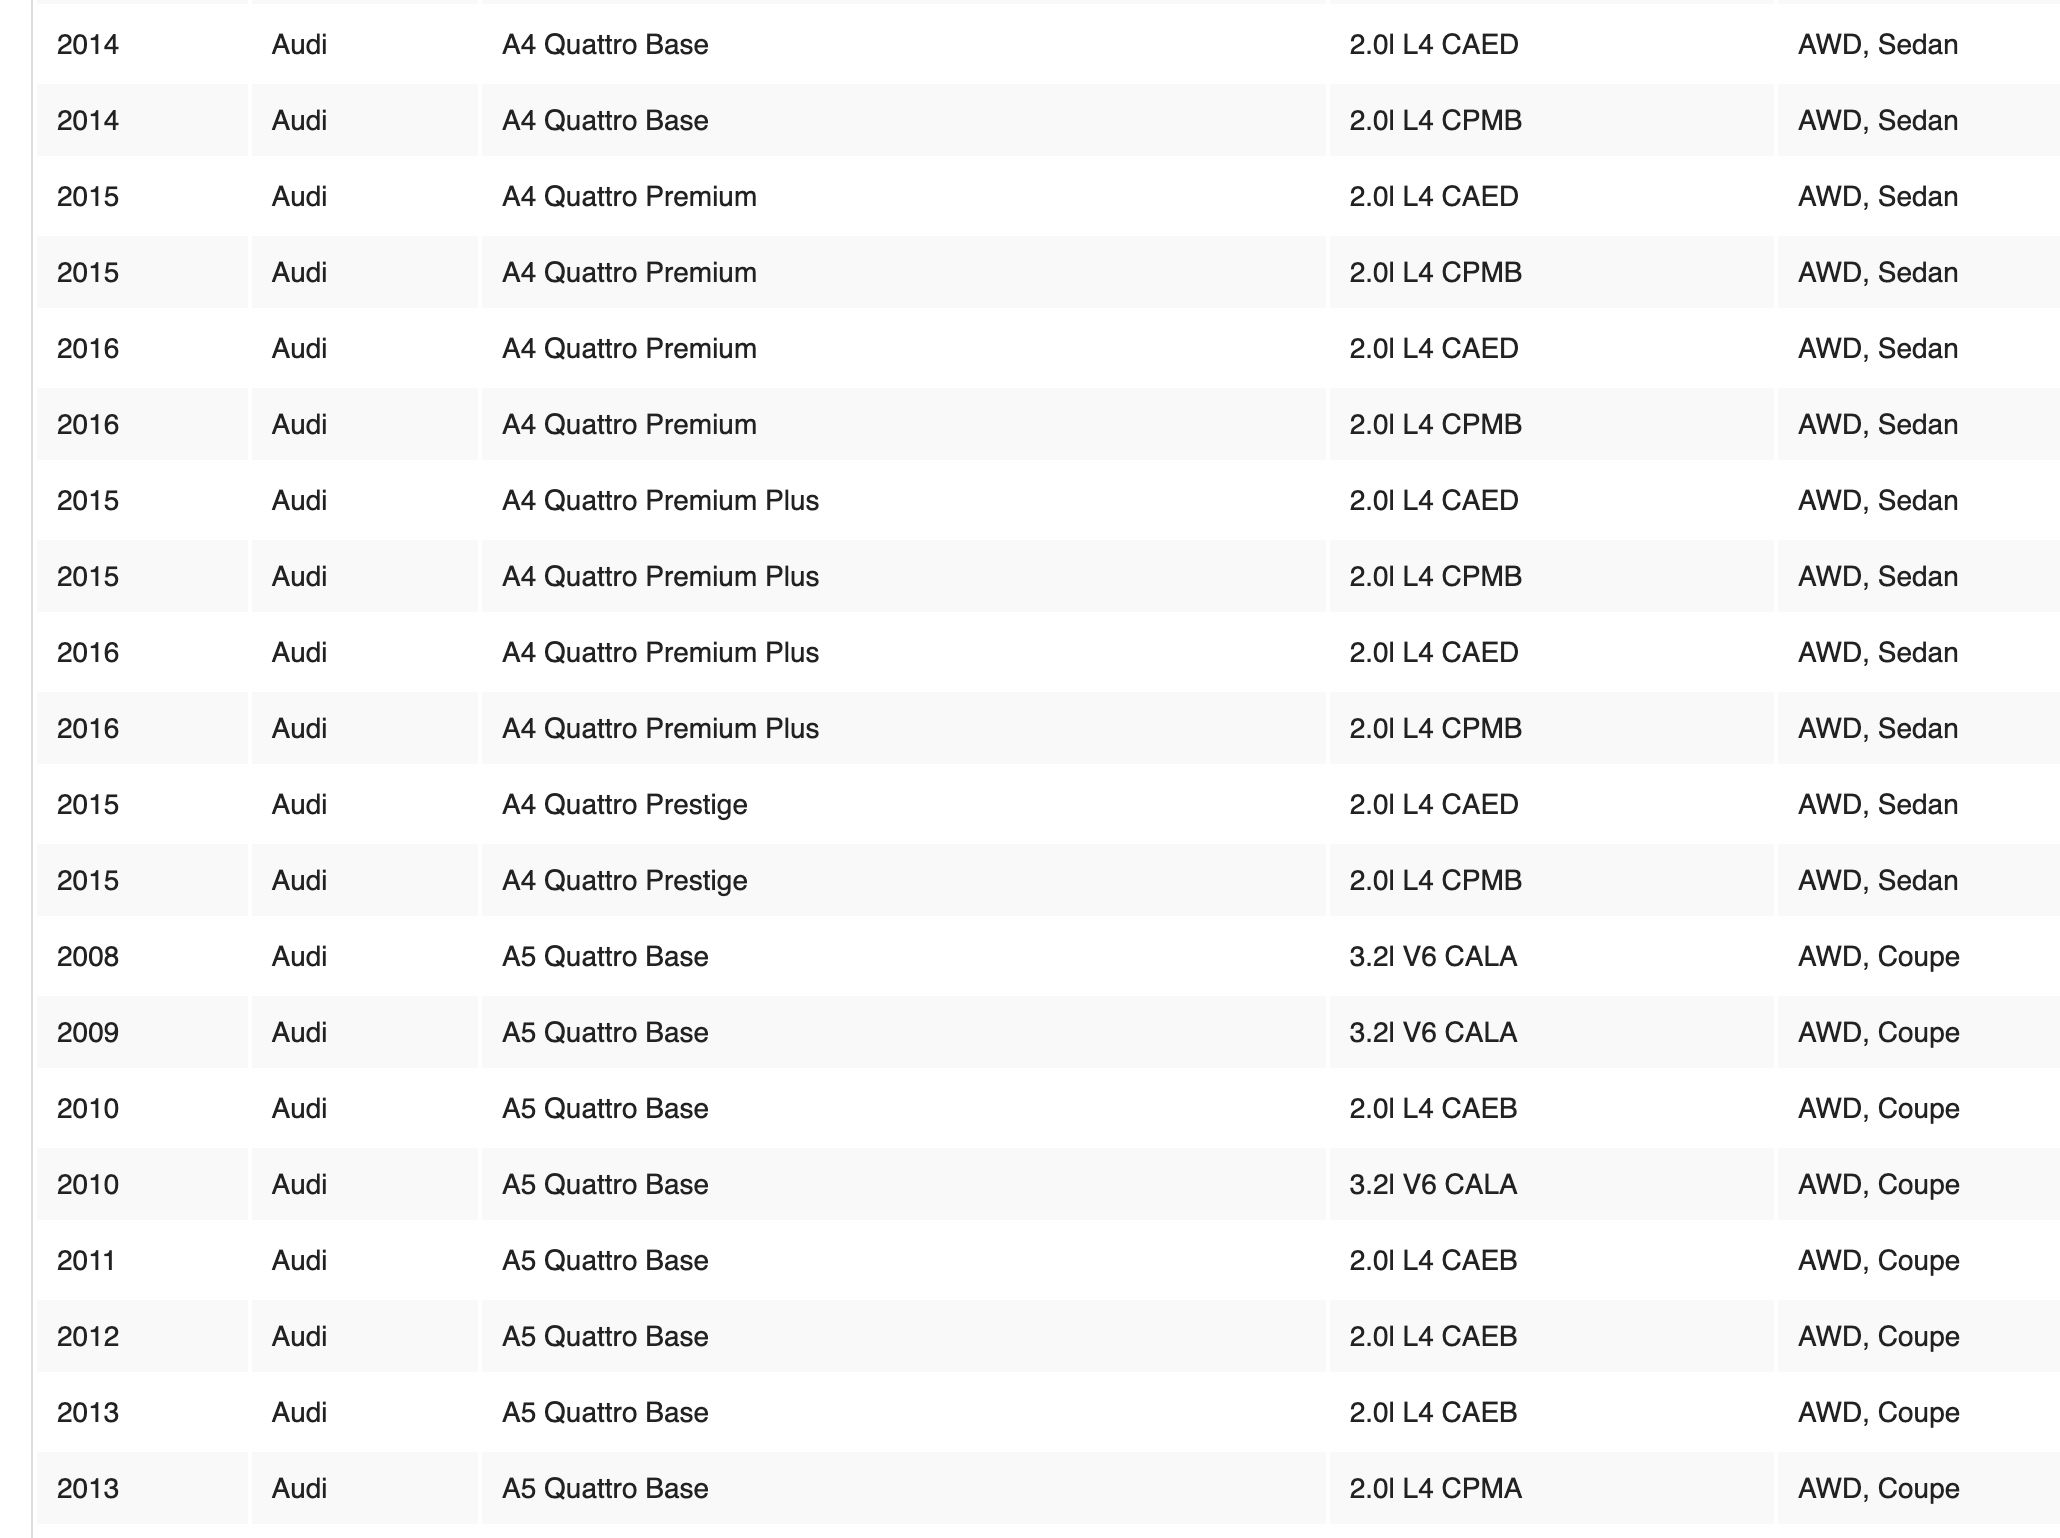Click the 2015 A4 Quattro Premium Plus CPMB engine cell
Screen dimensions: 2060x1538
[x=1435, y=577]
